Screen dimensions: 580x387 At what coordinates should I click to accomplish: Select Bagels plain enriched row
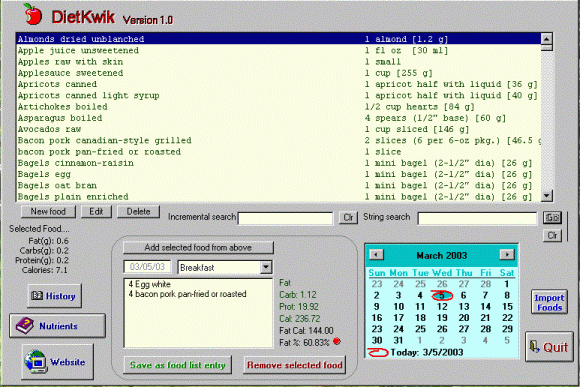(x=278, y=196)
